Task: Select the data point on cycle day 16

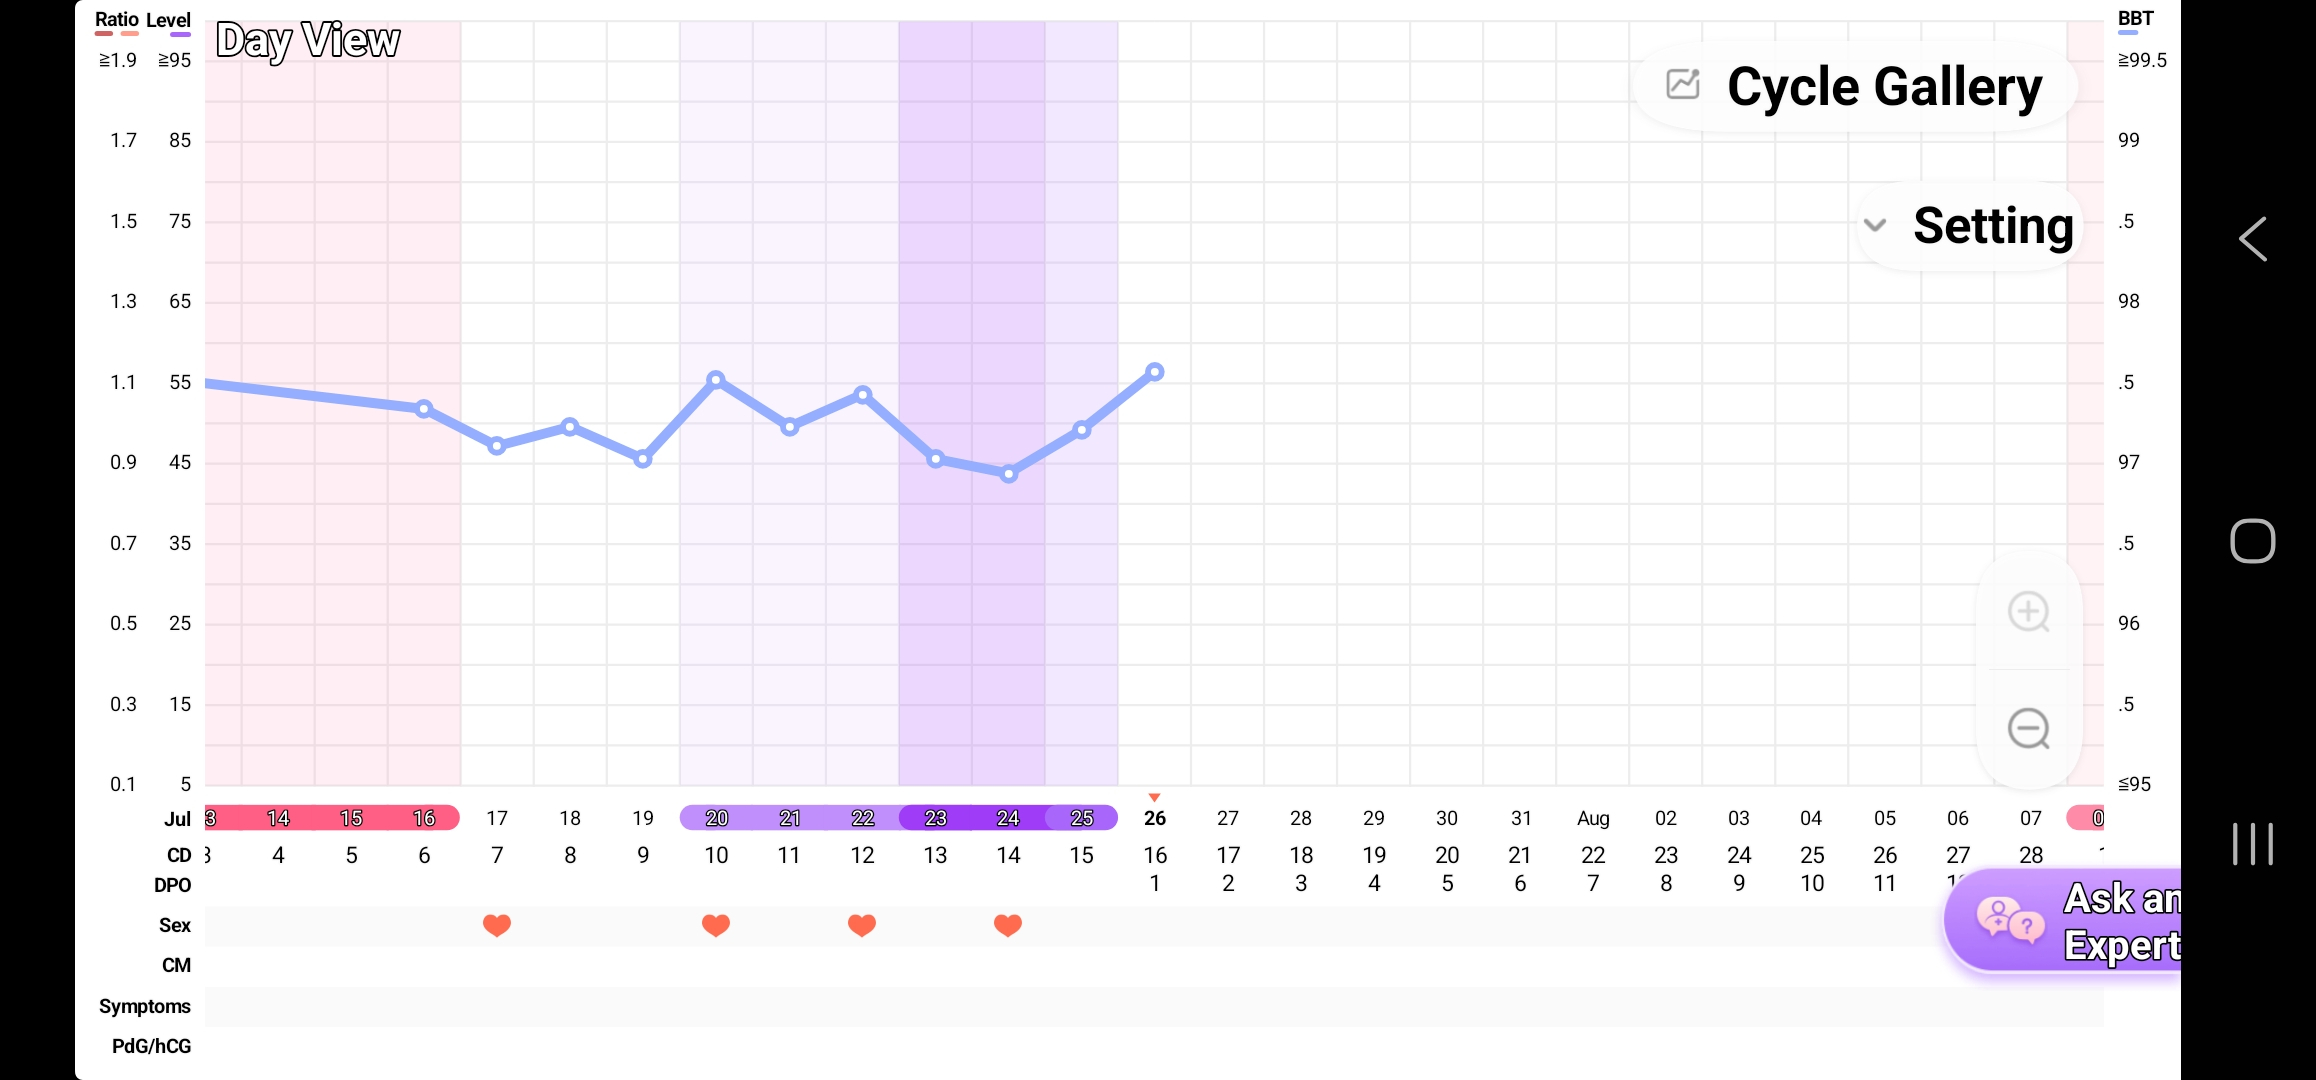Action: click(1155, 372)
